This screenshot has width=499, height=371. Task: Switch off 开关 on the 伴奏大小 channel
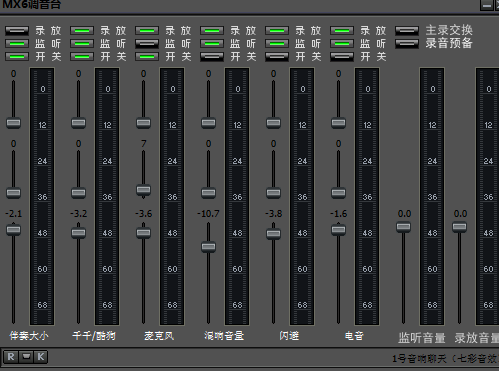click(17, 56)
